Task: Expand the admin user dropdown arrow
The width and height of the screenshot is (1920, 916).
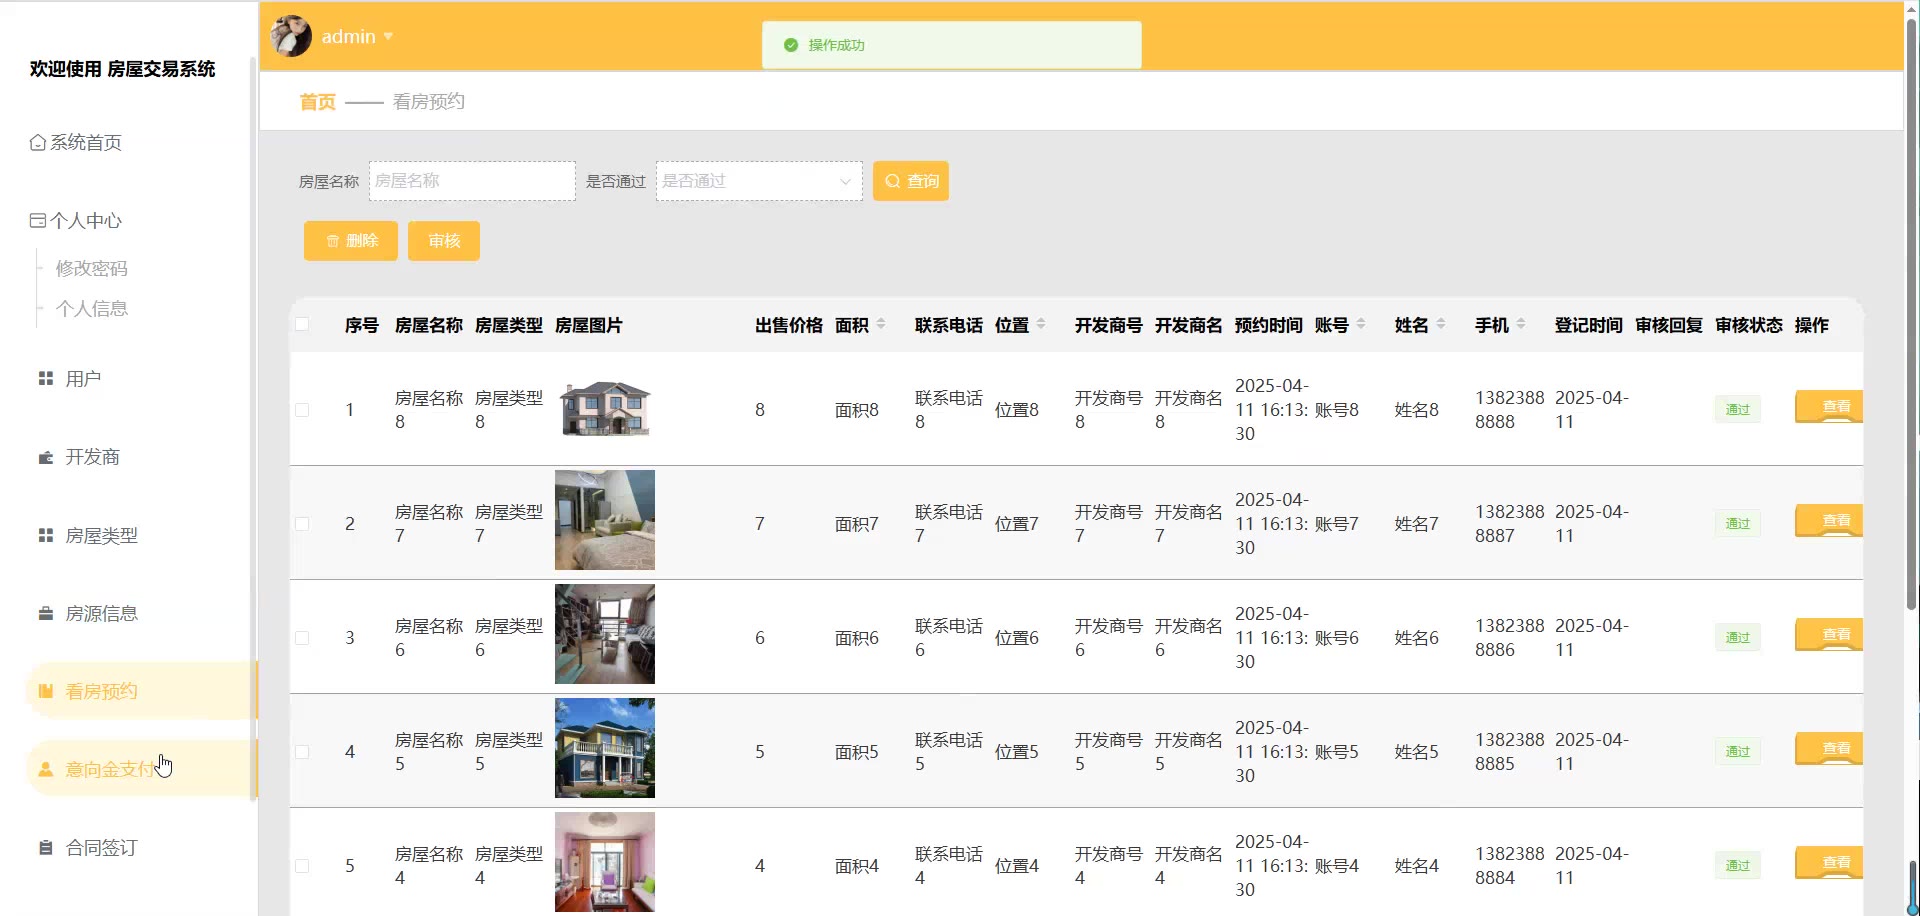Action: [x=388, y=37]
